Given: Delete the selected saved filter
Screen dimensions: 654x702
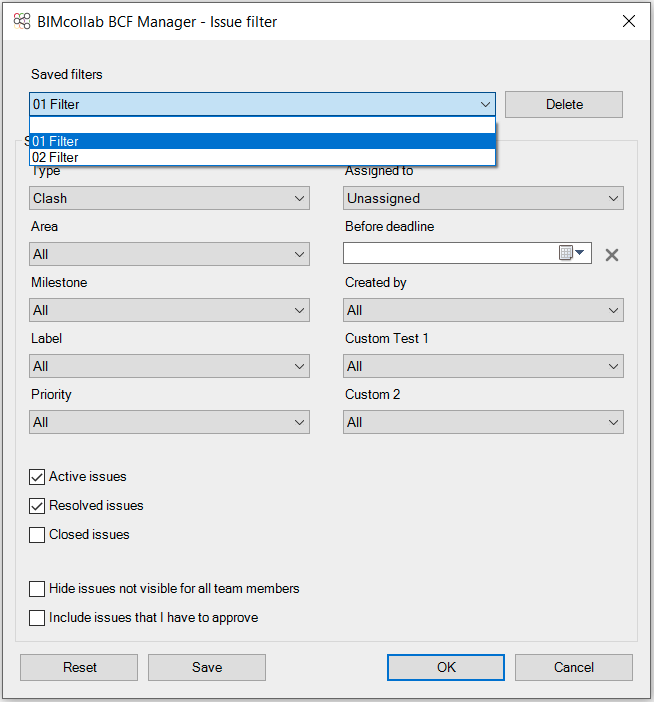Looking at the screenshot, I should [564, 104].
